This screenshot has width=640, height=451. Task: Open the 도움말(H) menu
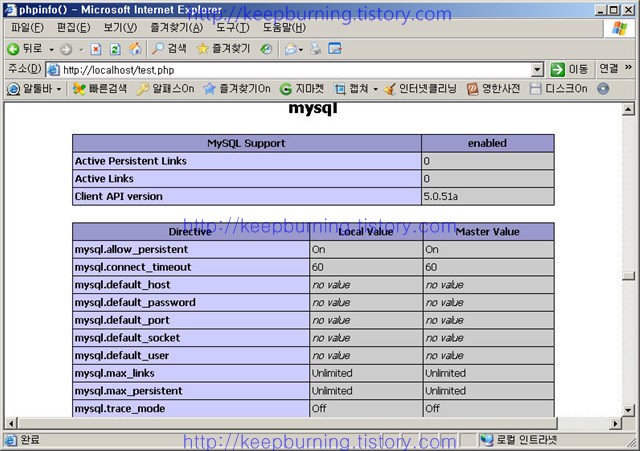click(x=284, y=28)
